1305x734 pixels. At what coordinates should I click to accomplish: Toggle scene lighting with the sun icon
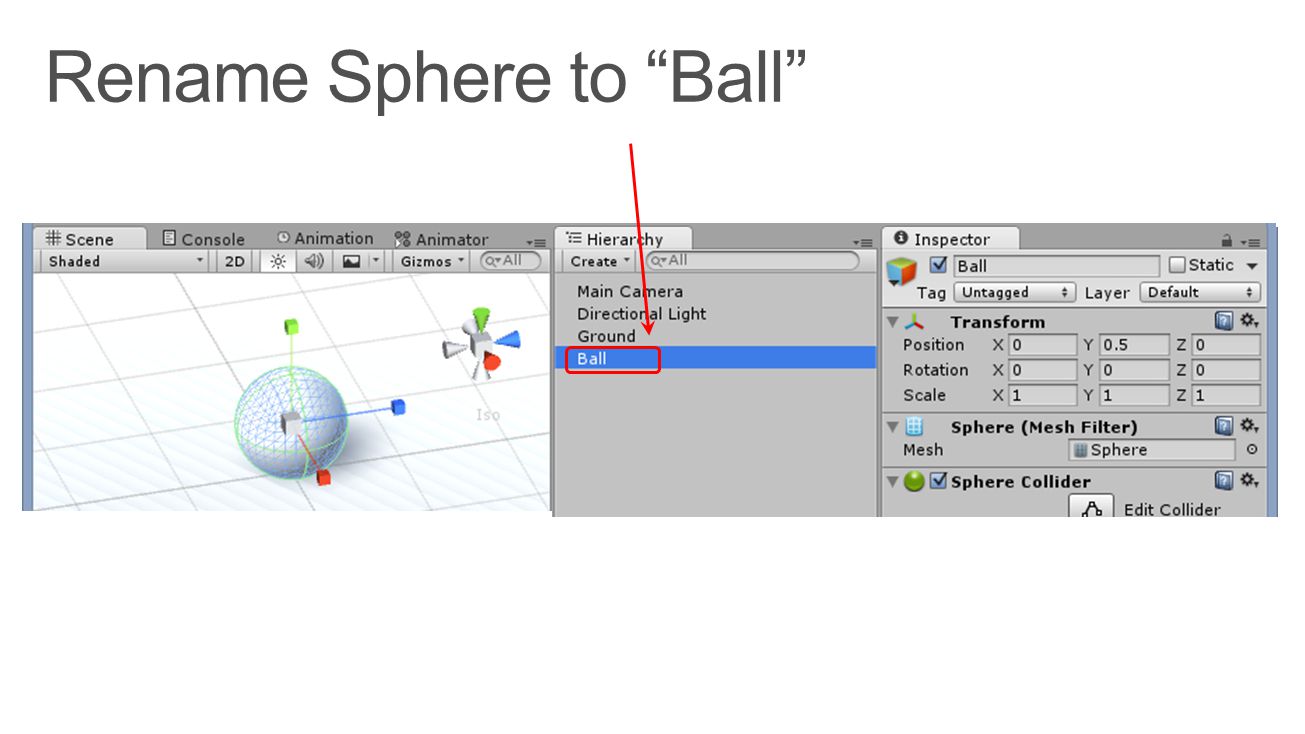click(x=277, y=261)
